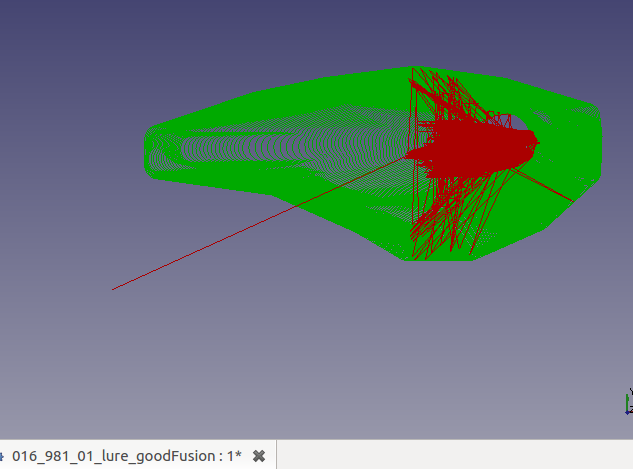Viewport: 633px width, 469px height.
Task: Click the document icon on the tab
Action: coord(2,455)
